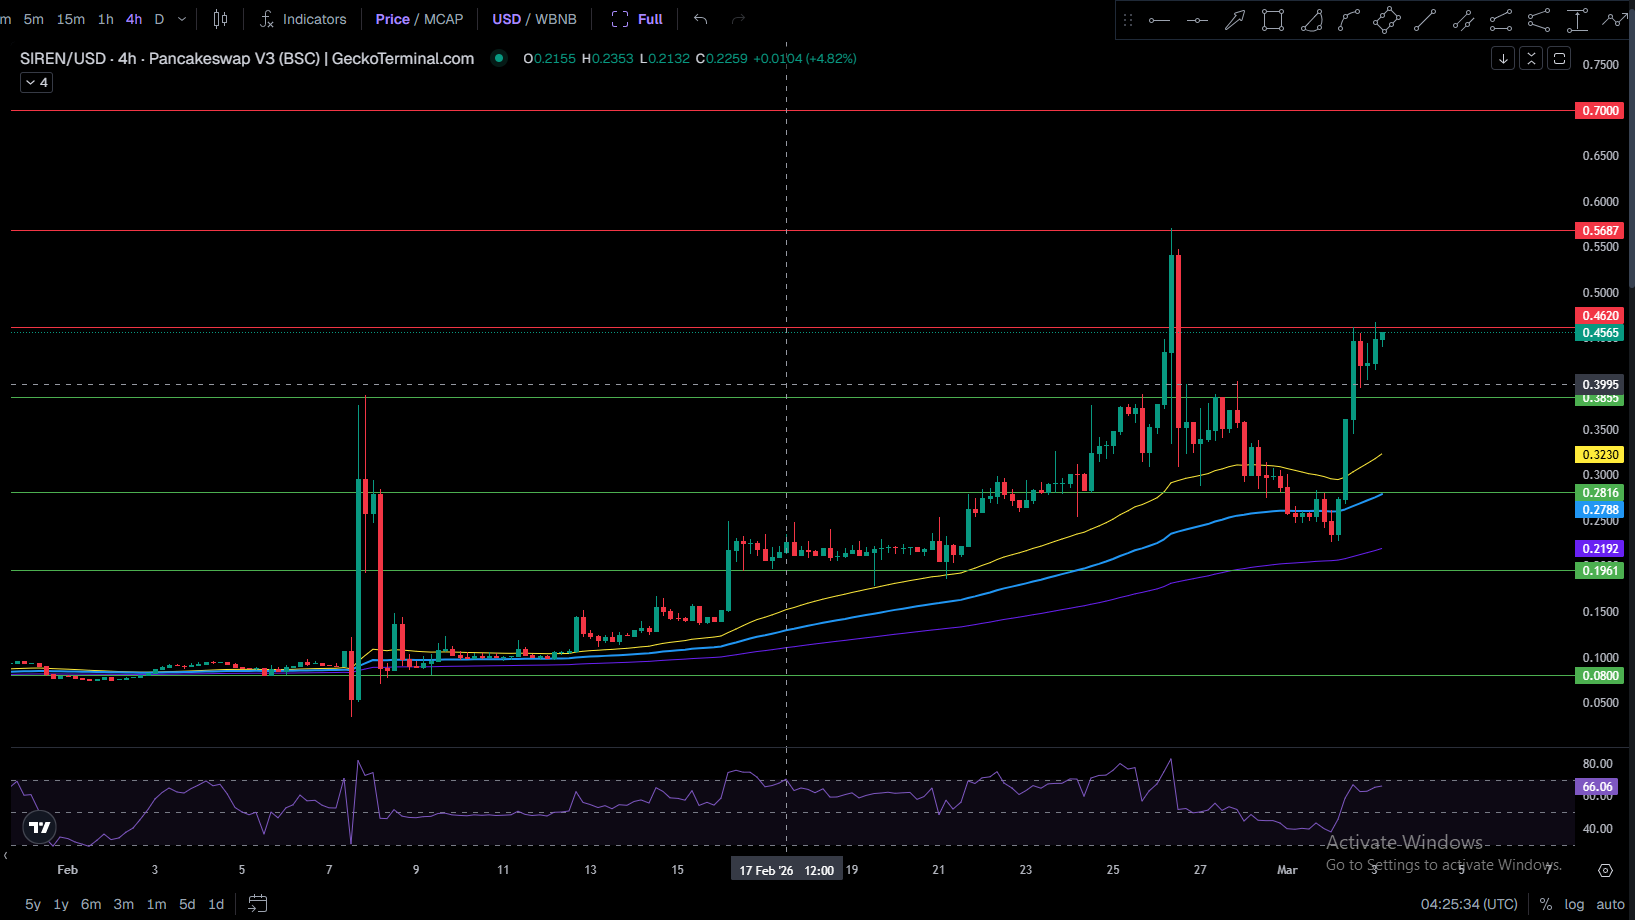This screenshot has width=1635, height=920.
Task: Click the TradingView logo on the chart
Action: point(40,827)
